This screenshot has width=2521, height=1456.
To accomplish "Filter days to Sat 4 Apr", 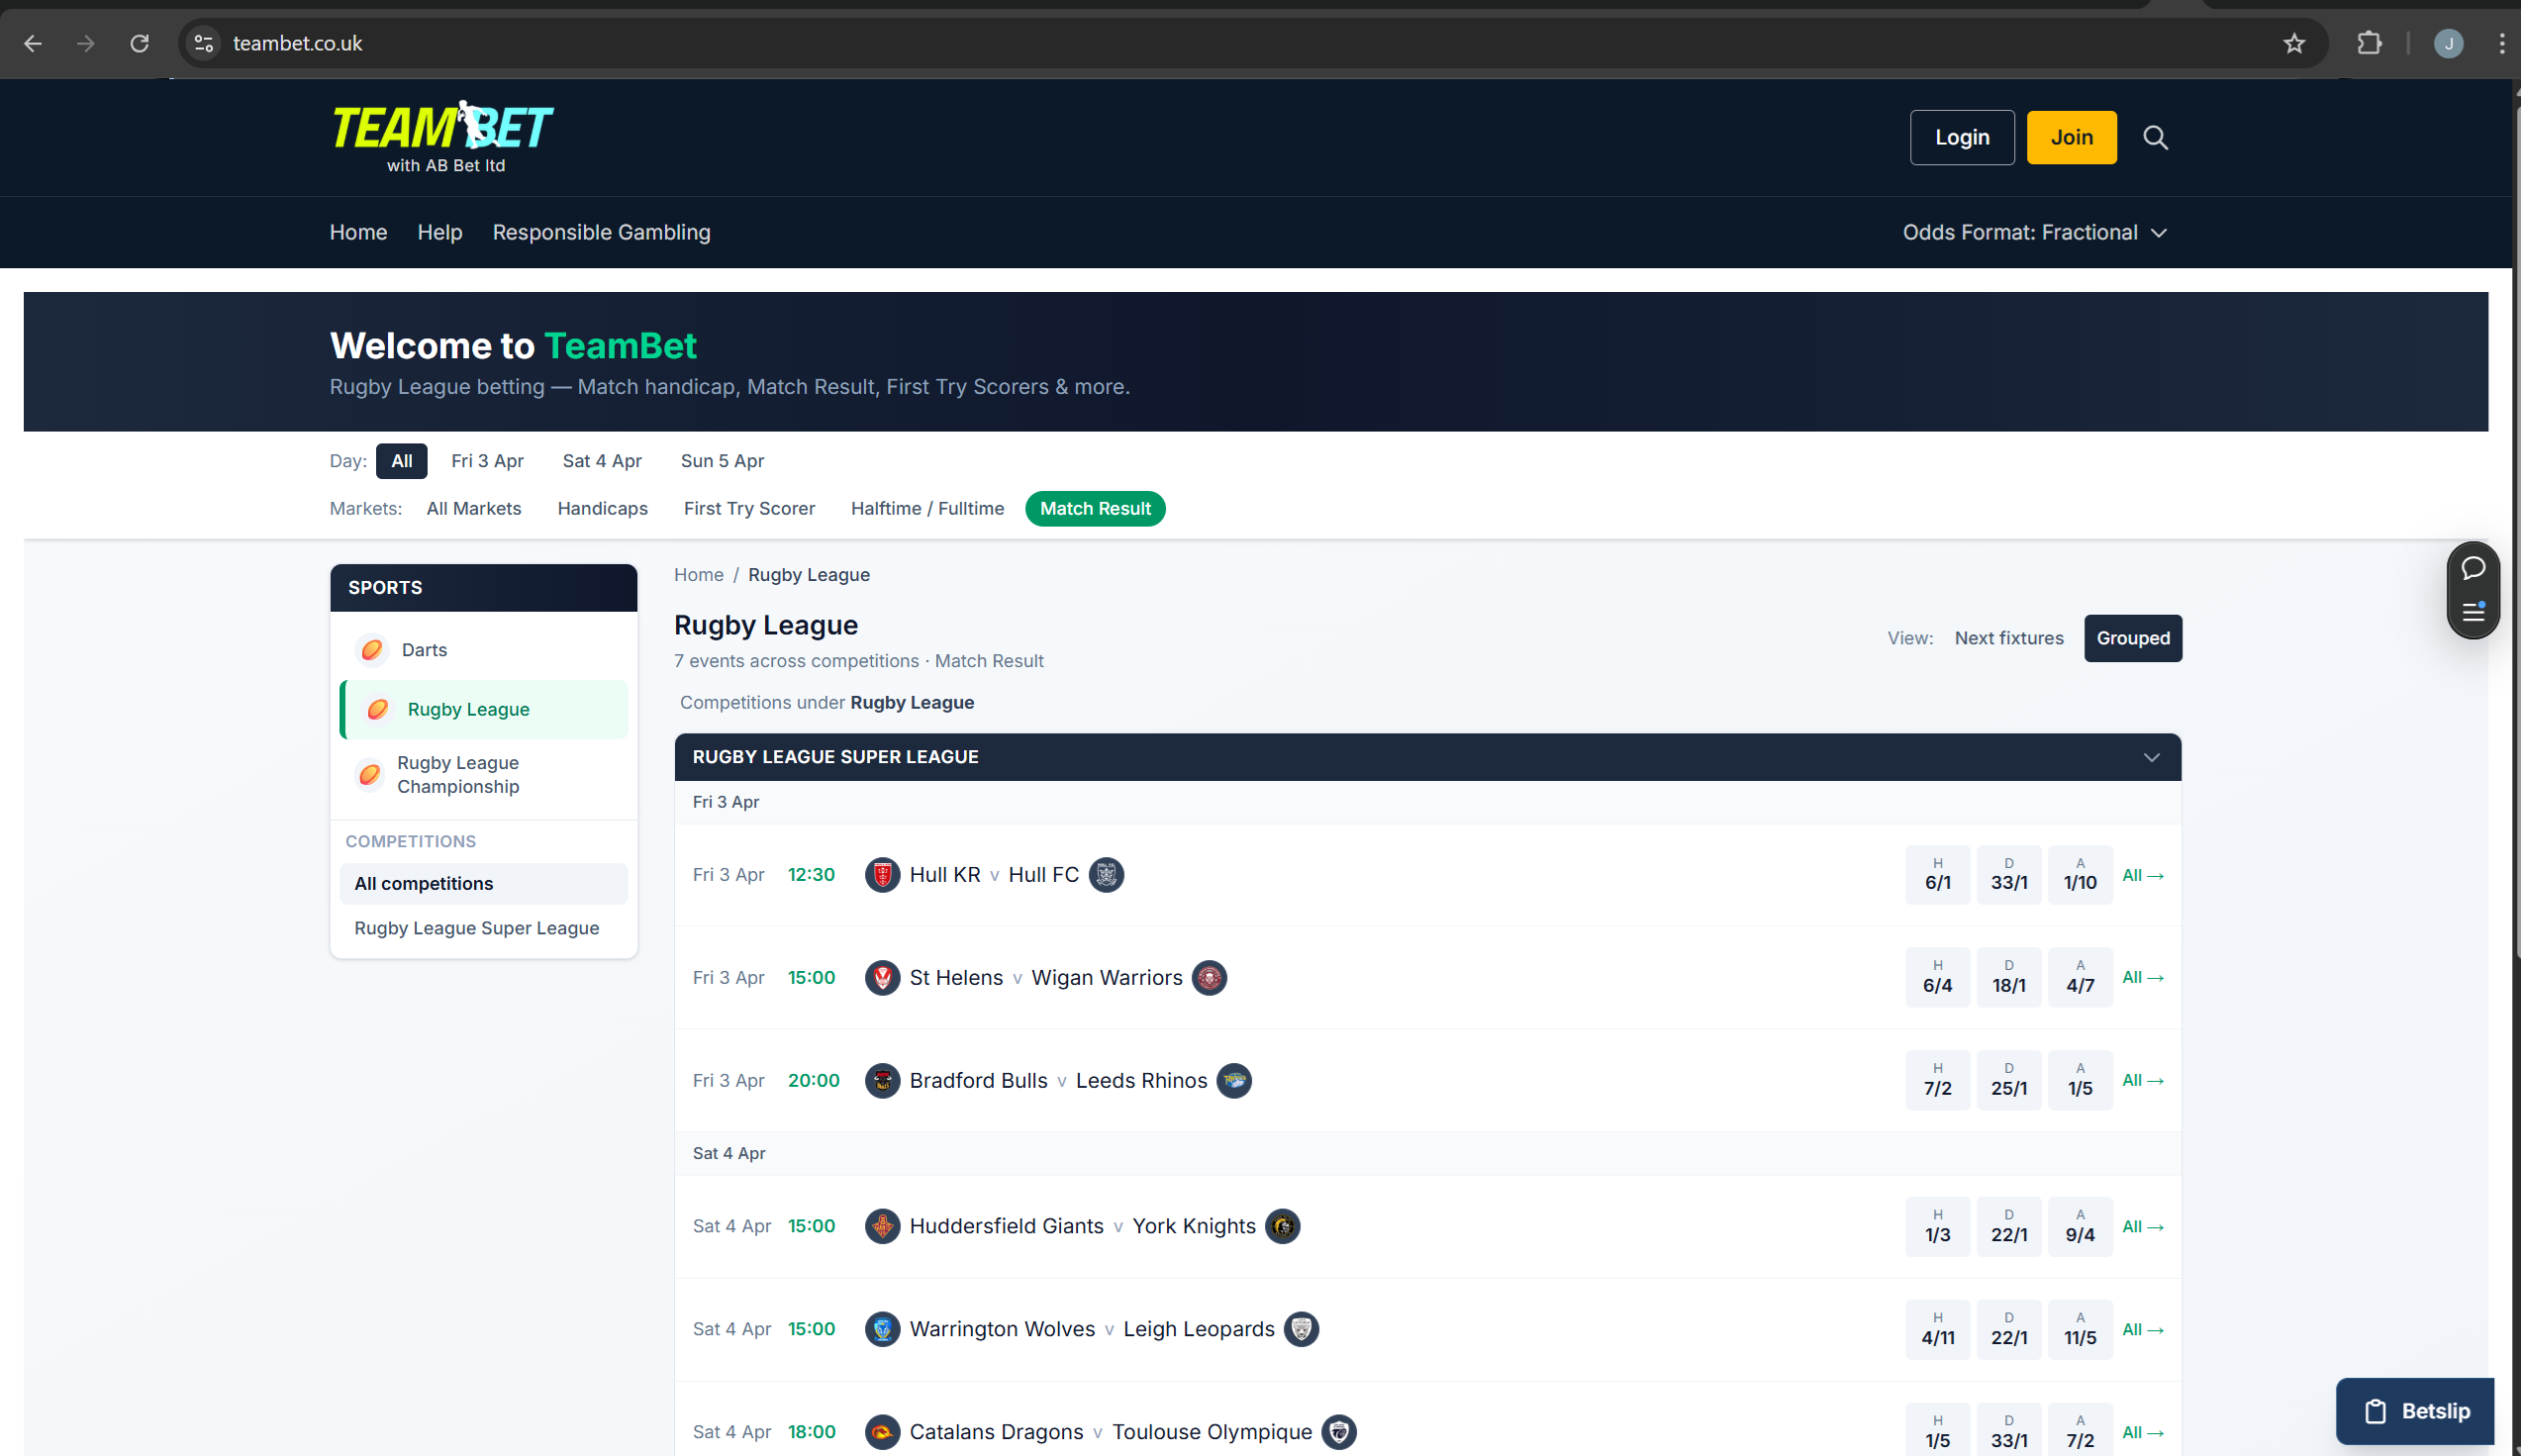I will coord(602,461).
